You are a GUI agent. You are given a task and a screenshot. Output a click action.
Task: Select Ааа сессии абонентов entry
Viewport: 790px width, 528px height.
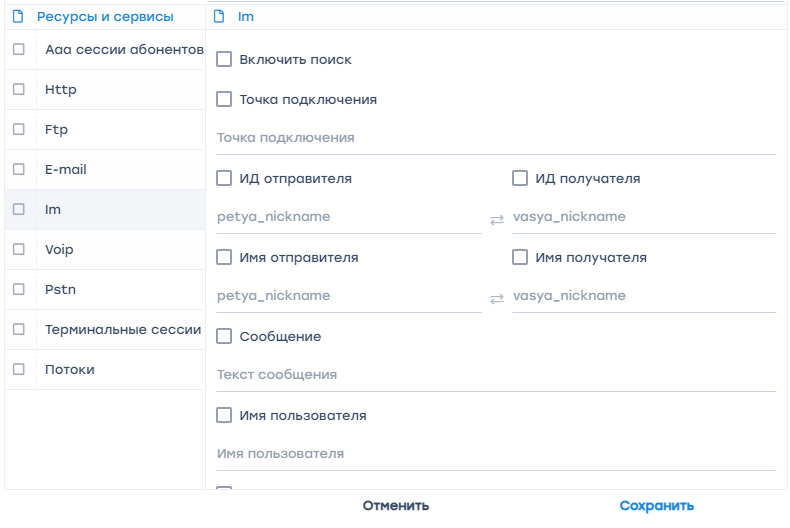pos(124,49)
